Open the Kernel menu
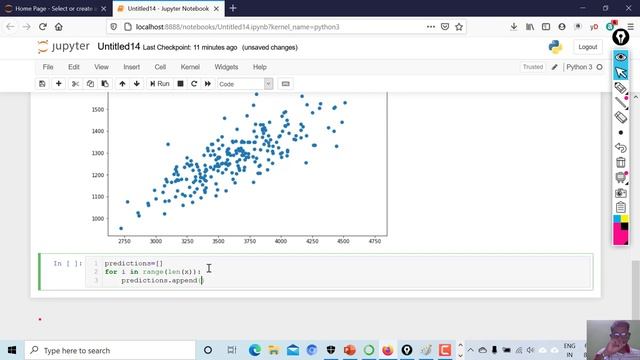The height and width of the screenshot is (360, 640). coord(190,67)
